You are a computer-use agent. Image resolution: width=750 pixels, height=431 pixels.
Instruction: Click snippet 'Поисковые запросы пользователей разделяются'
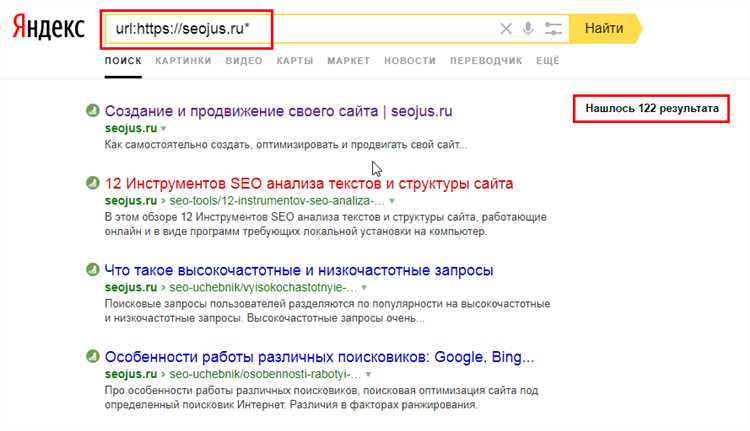328,310
